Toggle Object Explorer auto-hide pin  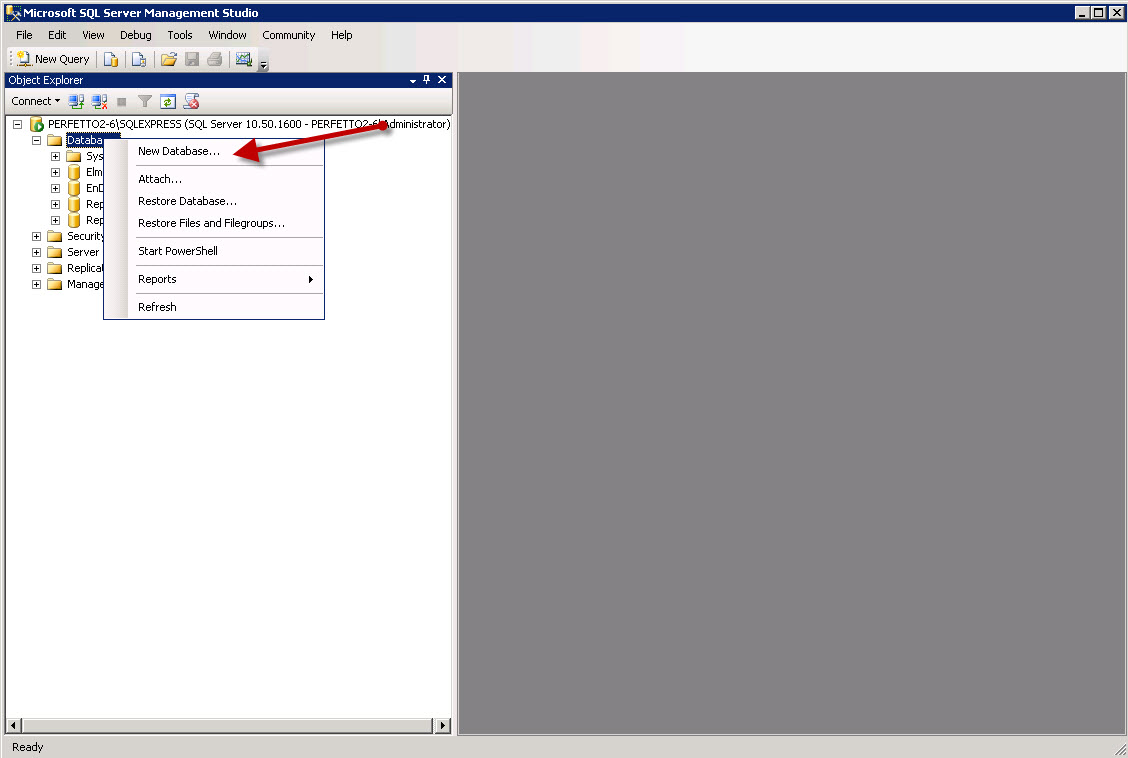click(426, 80)
